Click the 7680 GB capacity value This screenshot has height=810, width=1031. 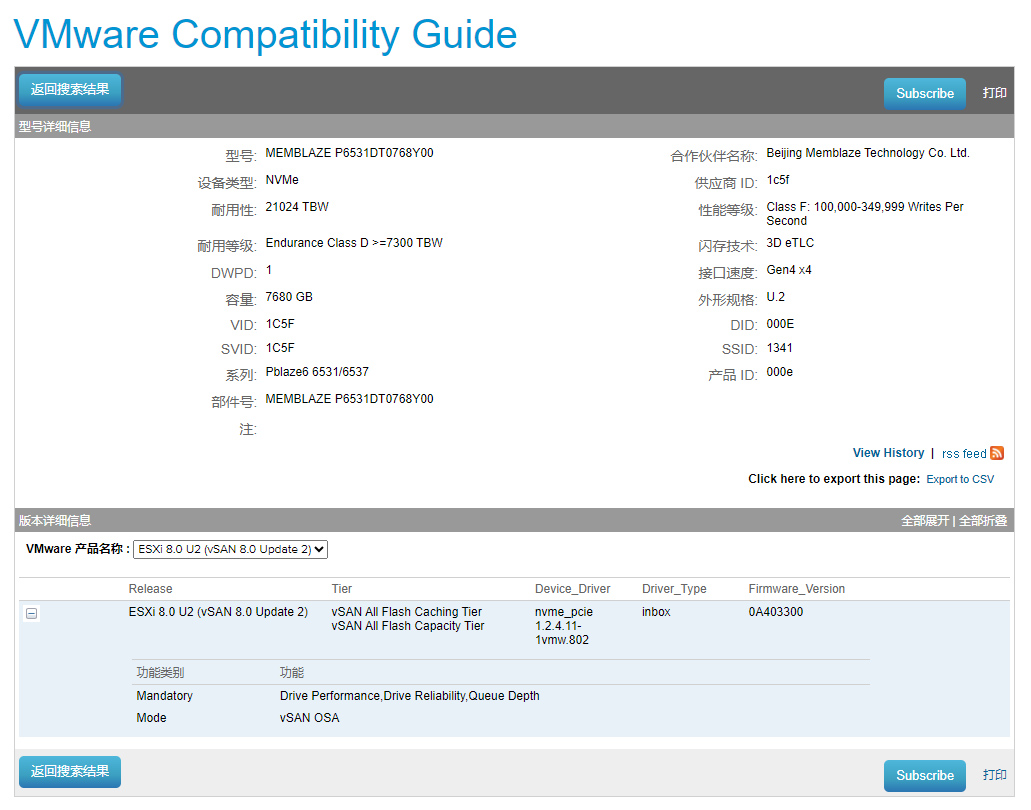point(289,297)
